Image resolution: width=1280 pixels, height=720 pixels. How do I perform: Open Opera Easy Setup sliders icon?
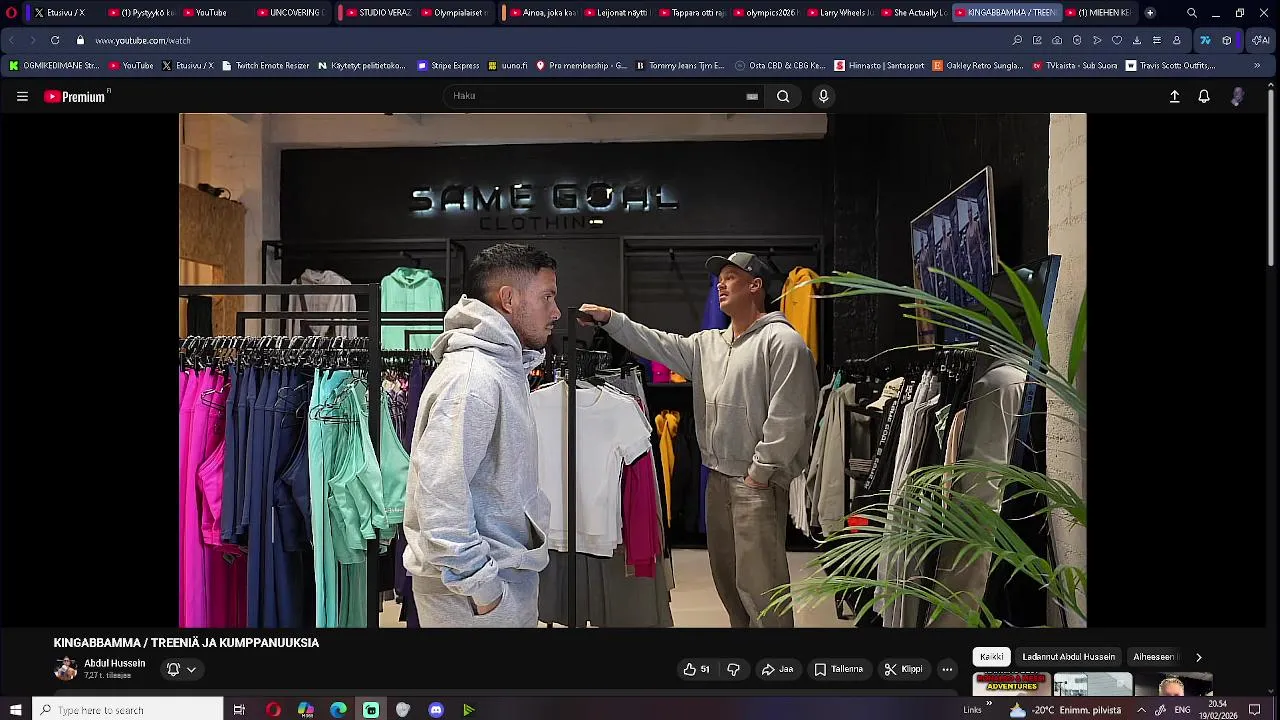[1157, 40]
